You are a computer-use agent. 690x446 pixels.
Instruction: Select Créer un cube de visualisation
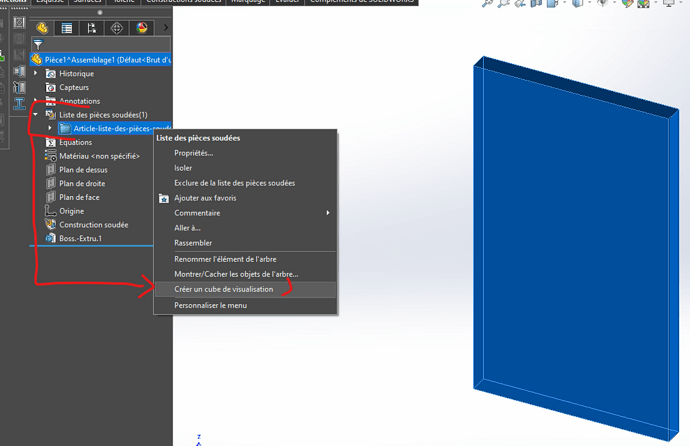click(x=223, y=289)
